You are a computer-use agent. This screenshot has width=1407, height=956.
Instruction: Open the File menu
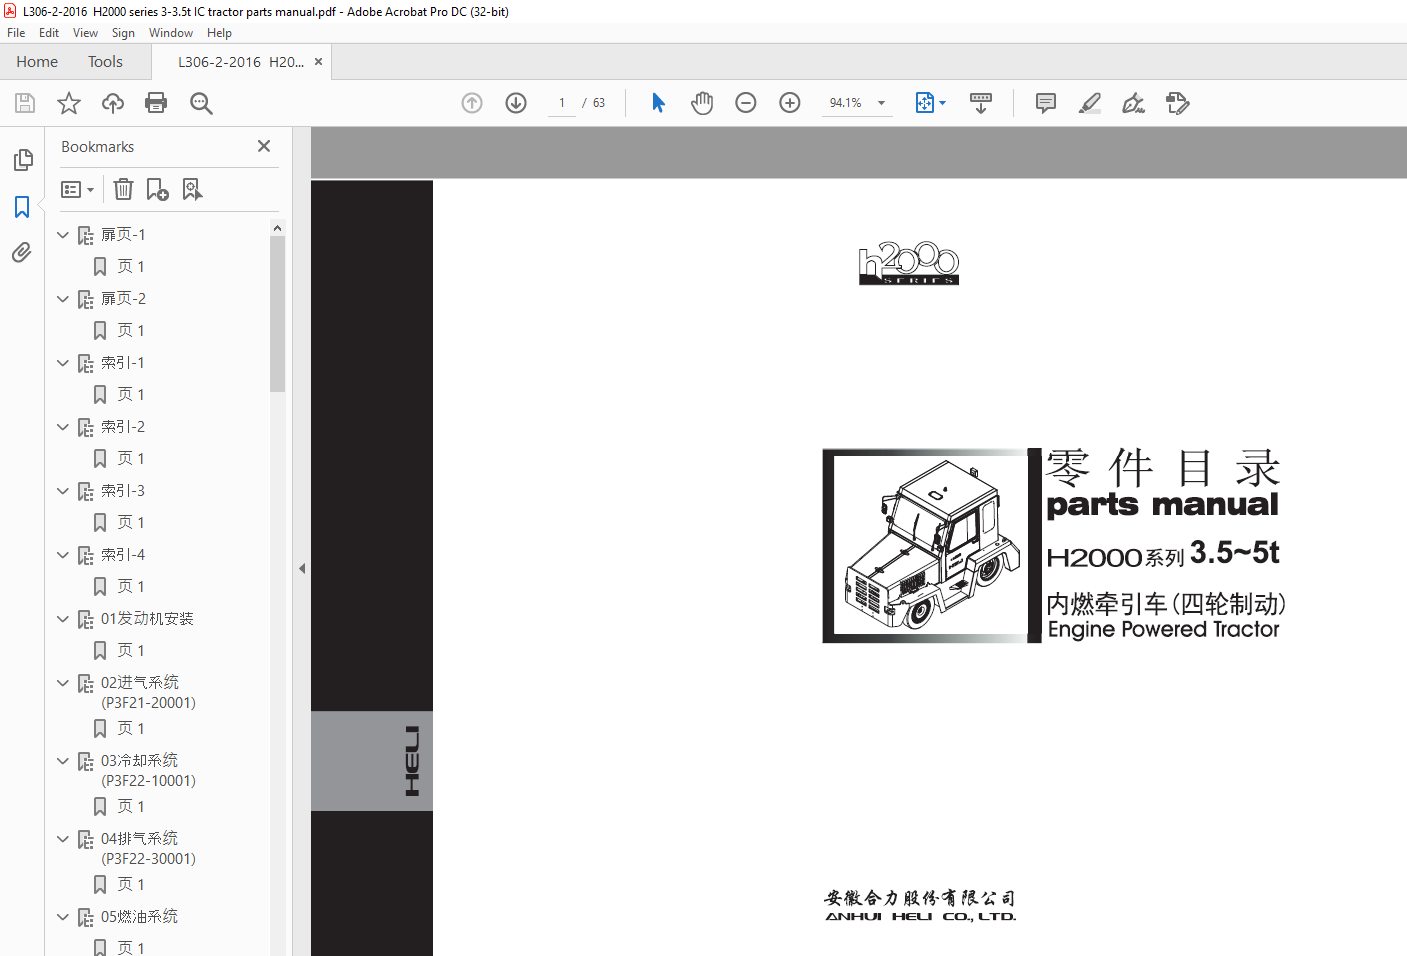click(16, 33)
